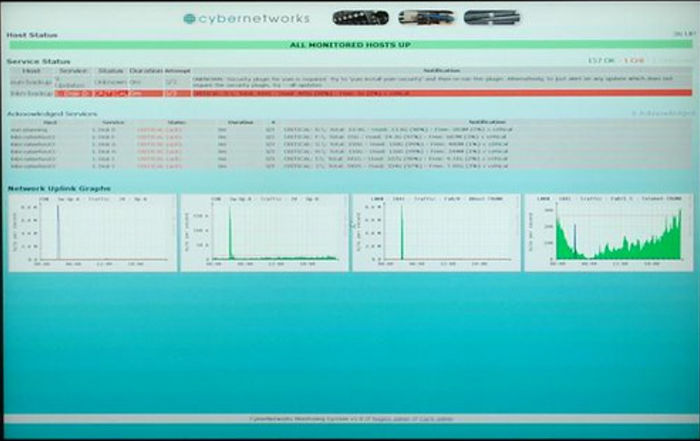Click the Network Uplink Graphs heading
Viewport: 700px width, 441px height.
(59, 188)
